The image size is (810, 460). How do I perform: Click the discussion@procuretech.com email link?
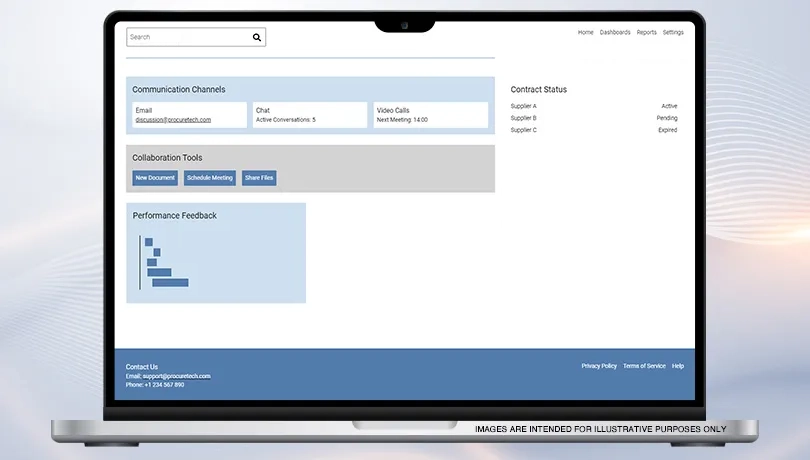173,120
